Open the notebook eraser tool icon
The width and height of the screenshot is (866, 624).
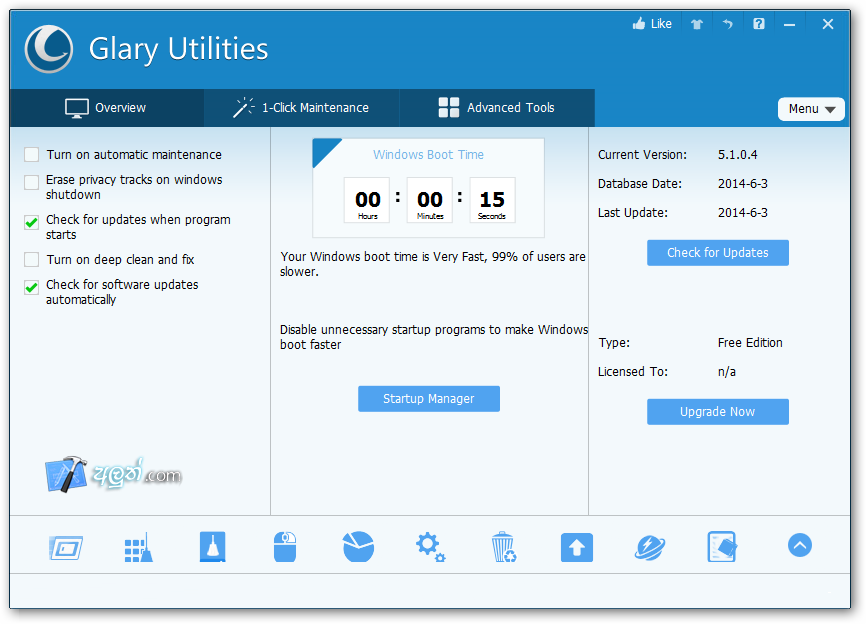[x=722, y=547]
